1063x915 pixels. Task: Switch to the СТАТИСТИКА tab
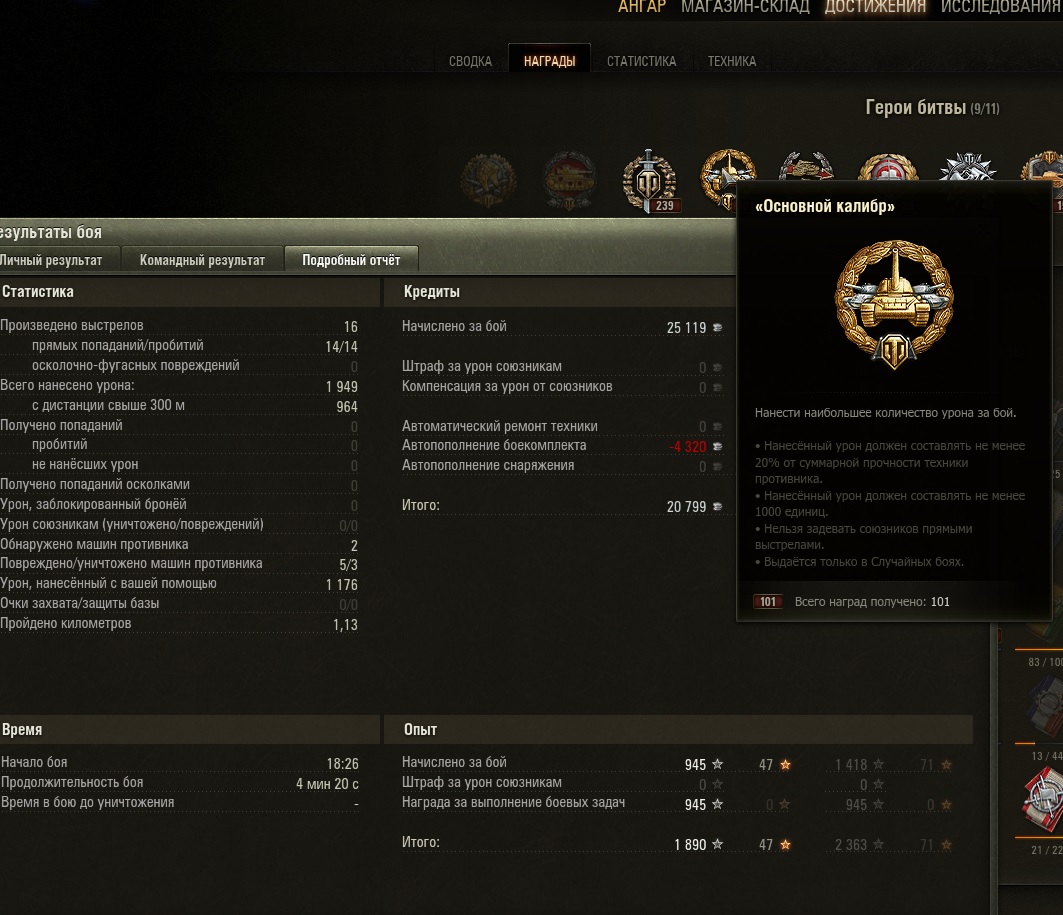641,61
